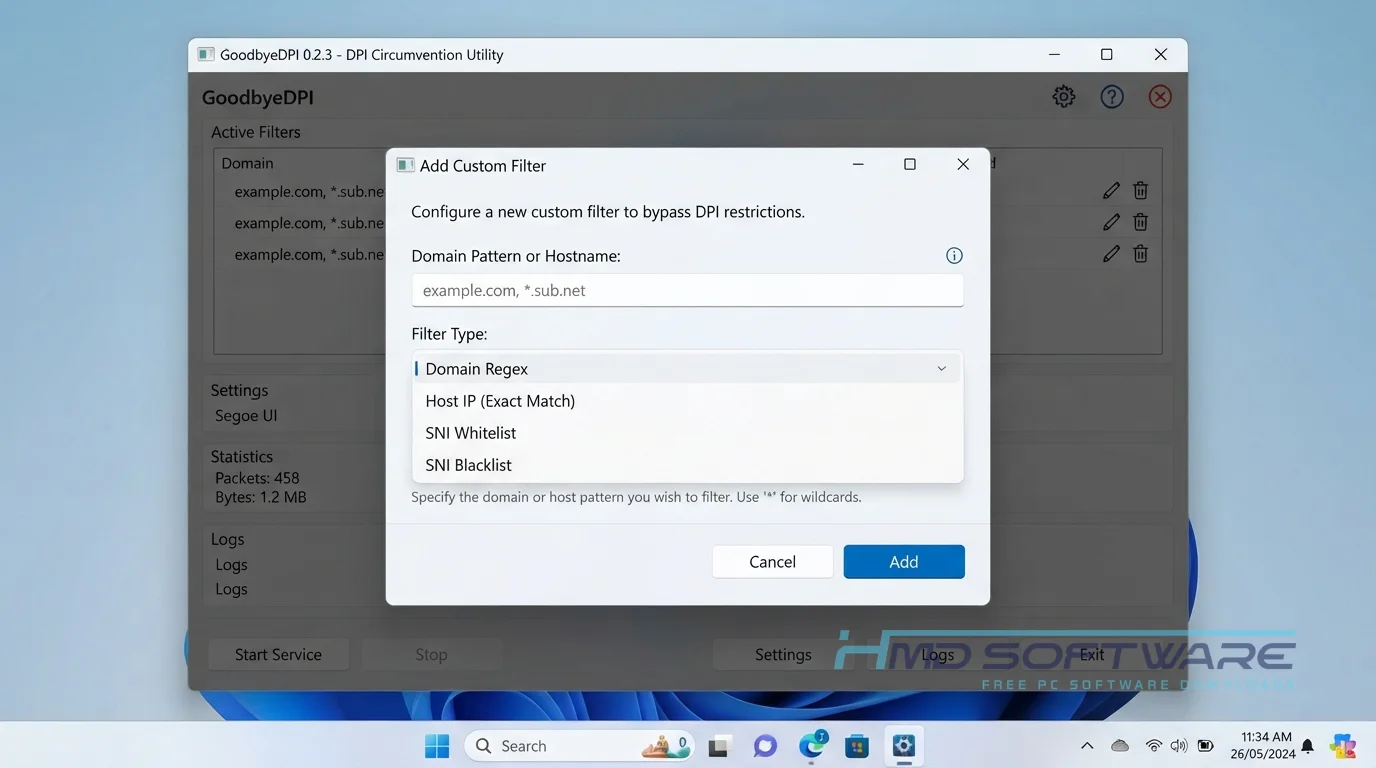This screenshot has width=1376, height=768.
Task: Click the Stop button in main window
Action: 431,655
